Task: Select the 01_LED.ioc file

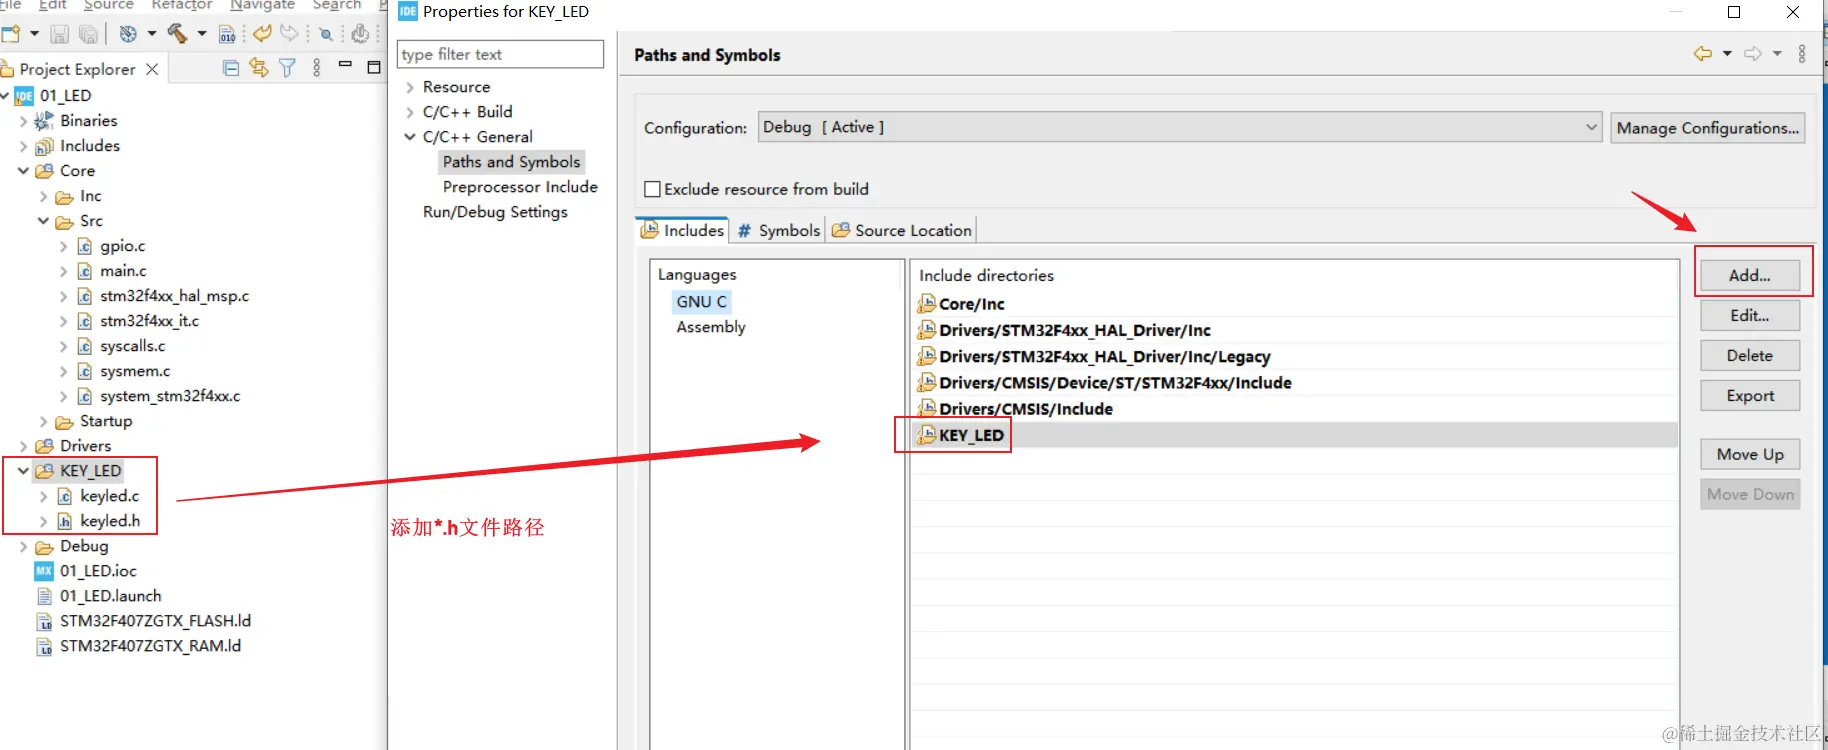Action: pyautogui.click(x=98, y=571)
